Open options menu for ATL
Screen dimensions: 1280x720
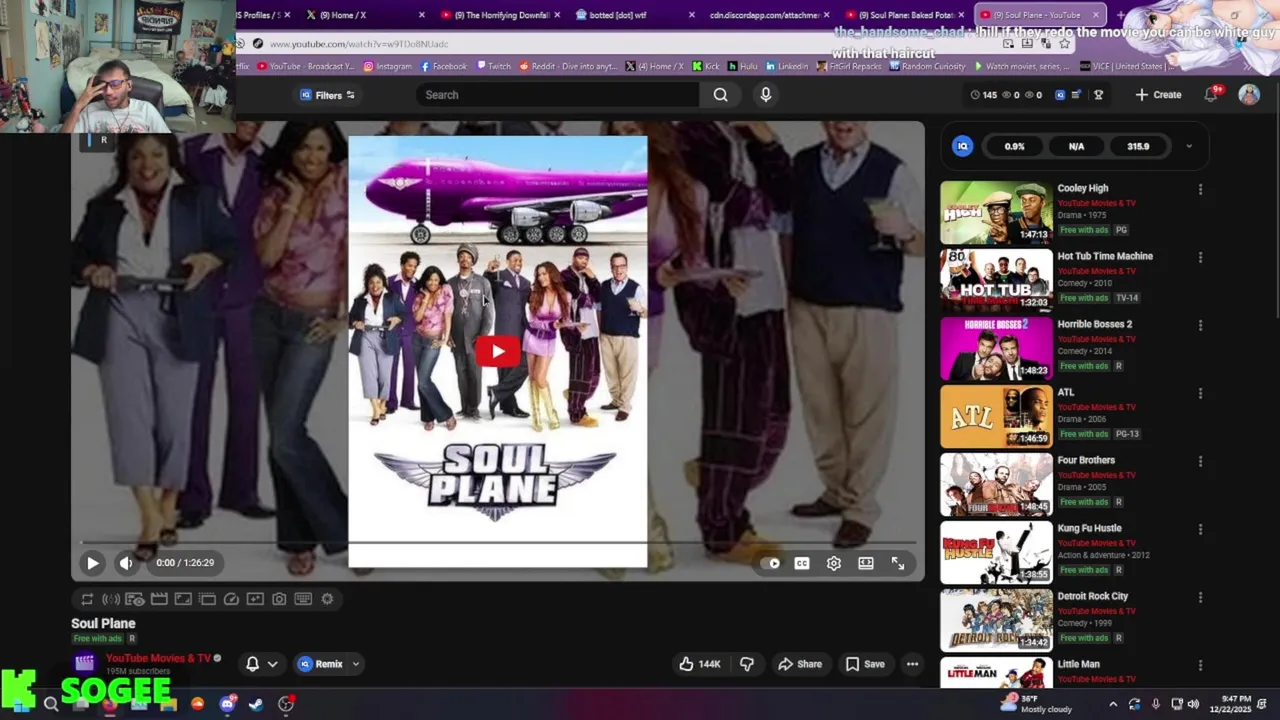point(1200,393)
